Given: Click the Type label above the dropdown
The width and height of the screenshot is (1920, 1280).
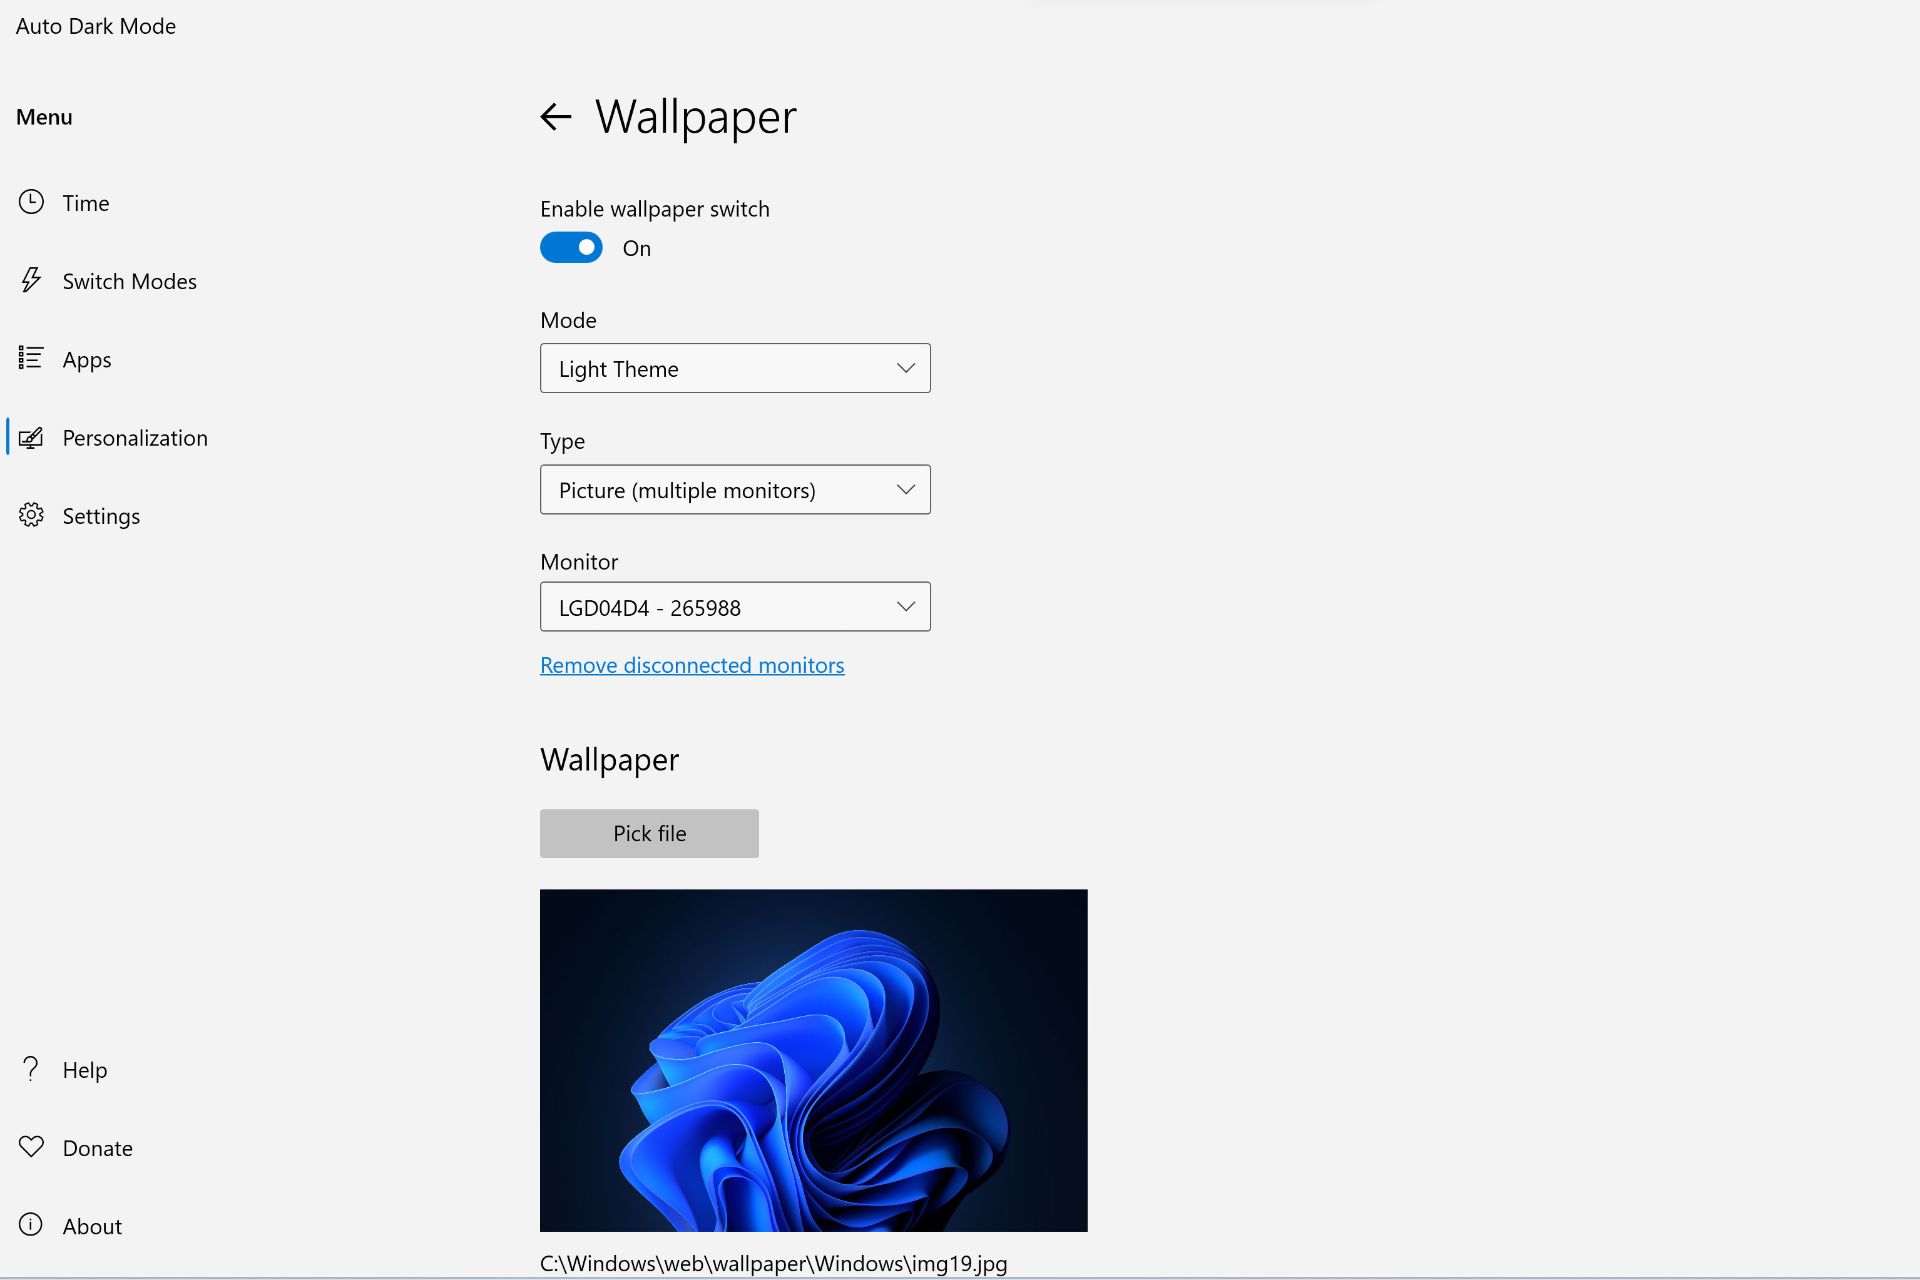Looking at the screenshot, I should tap(562, 441).
